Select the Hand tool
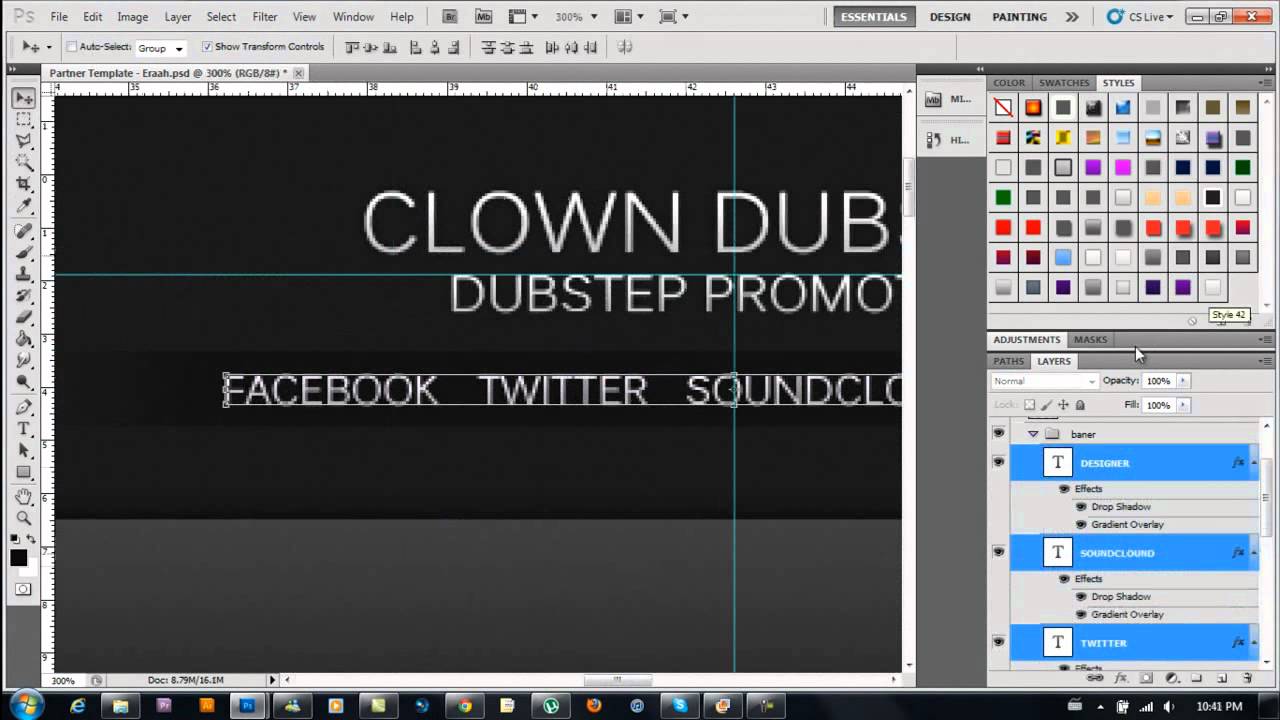Image resolution: width=1280 pixels, height=720 pixels. 24,497
